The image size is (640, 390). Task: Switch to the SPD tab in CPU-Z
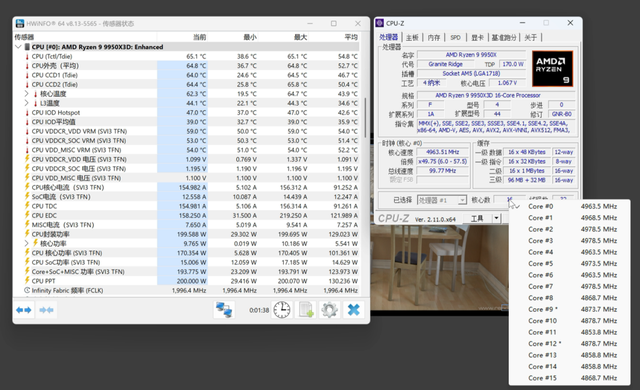tap(456, 38)
